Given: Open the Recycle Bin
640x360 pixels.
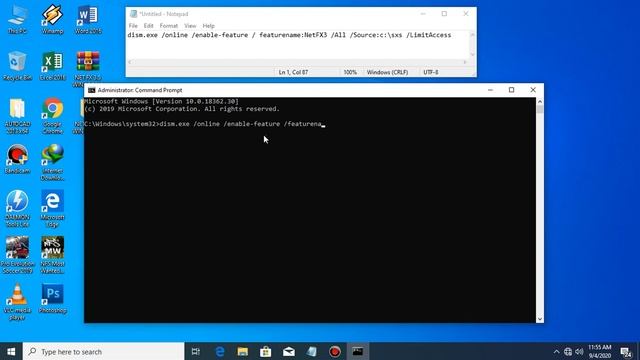Looking at the screenshot, I should 17,65.
